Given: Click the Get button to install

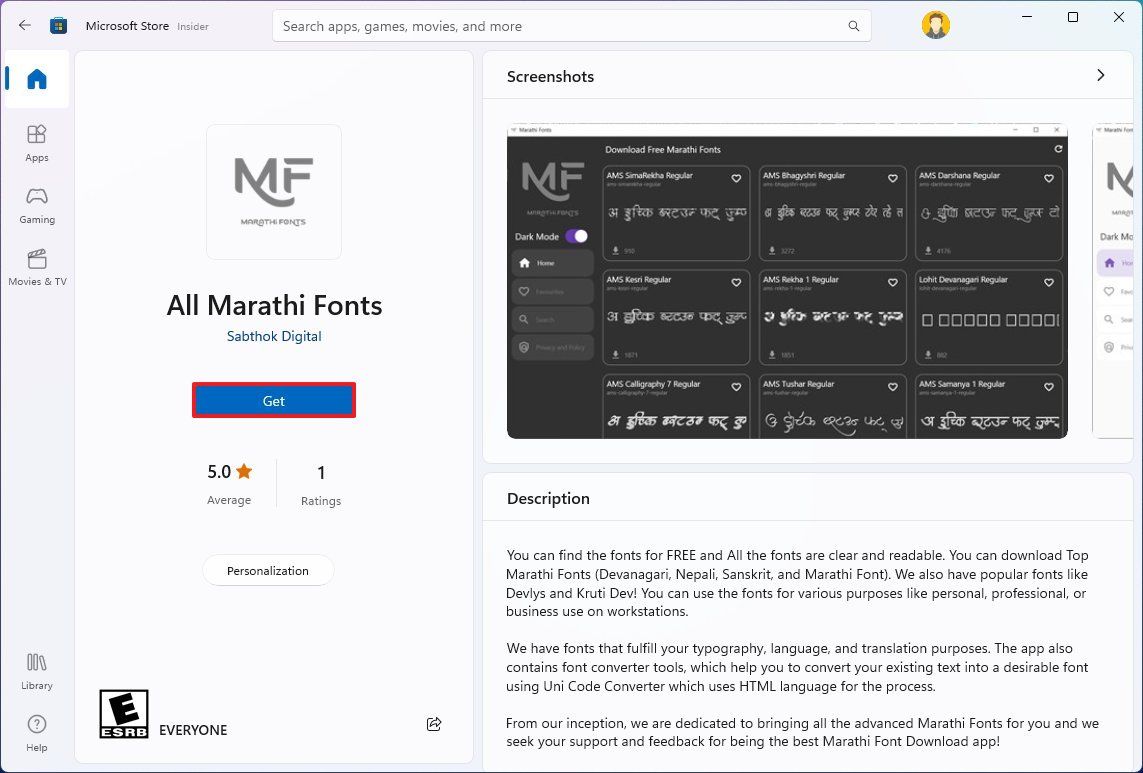Looking at the screenshot, I should [x=273, y=400].
